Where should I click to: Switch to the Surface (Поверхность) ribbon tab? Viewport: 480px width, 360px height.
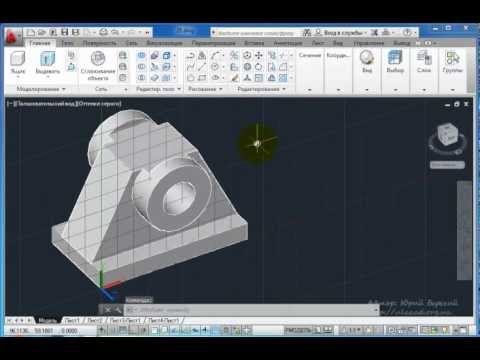[99, 43]
